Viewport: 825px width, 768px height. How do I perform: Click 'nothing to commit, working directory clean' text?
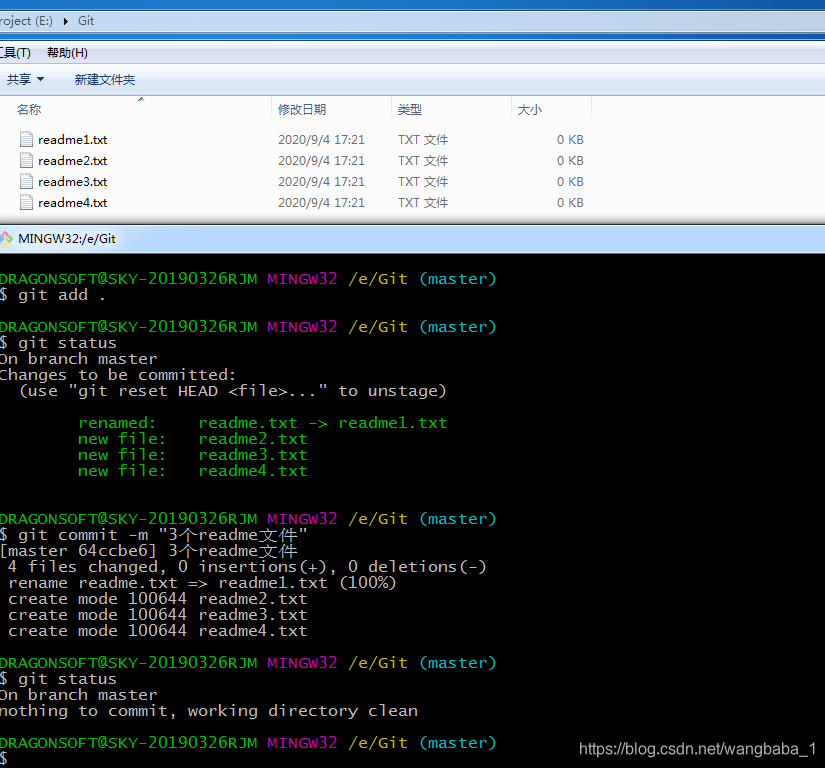pyautogui.click(x=209, y=711)
